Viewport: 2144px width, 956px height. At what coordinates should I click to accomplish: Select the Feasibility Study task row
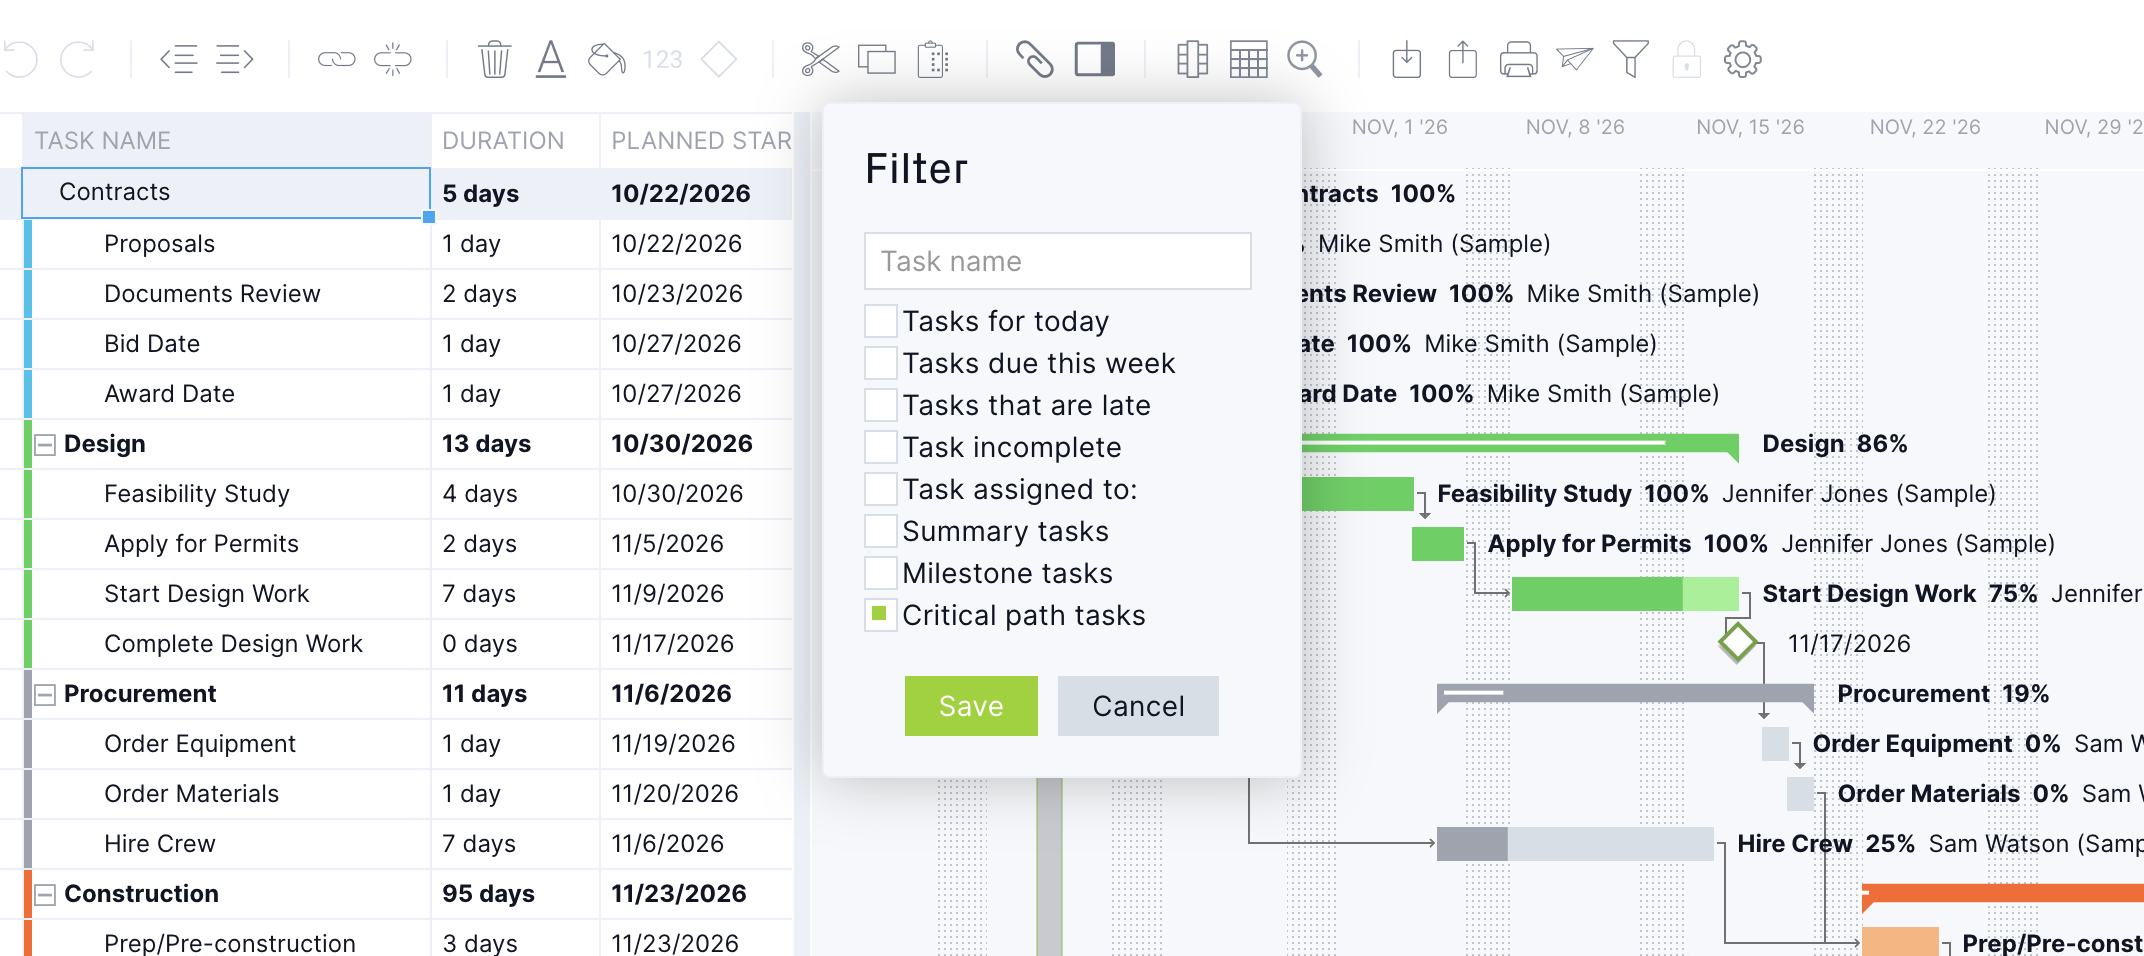(396, 494)
